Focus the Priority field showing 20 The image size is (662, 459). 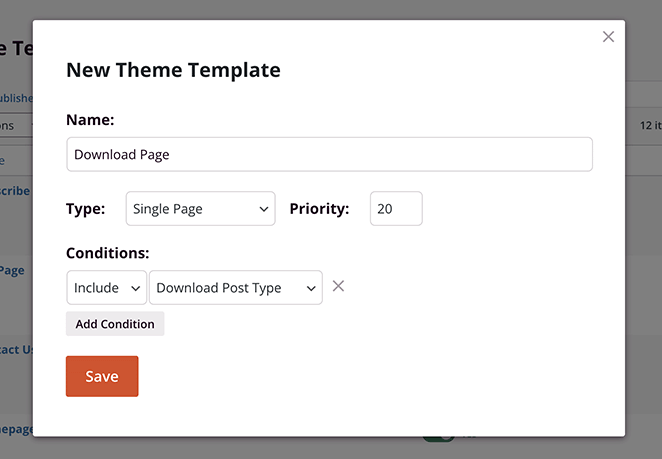[x=396, y=209]
